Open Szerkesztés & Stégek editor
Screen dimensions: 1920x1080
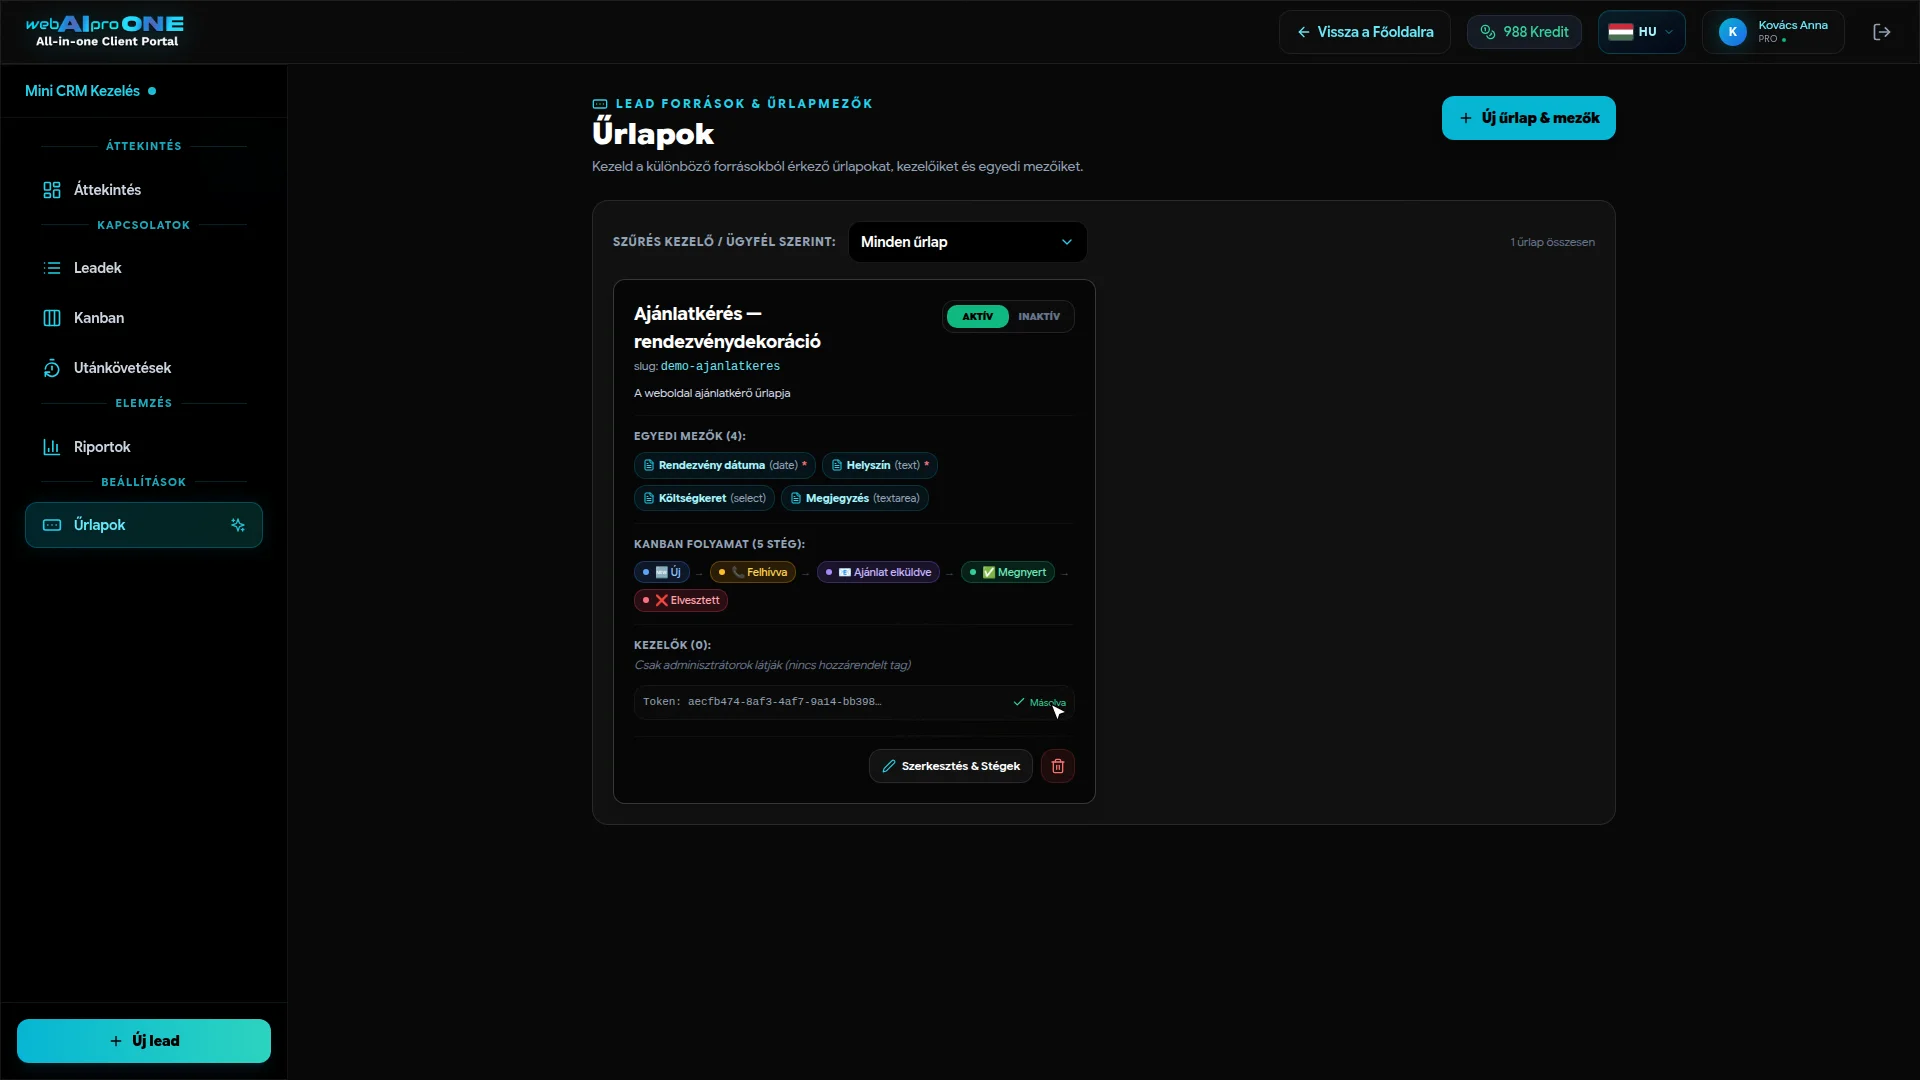pos(950,766)
